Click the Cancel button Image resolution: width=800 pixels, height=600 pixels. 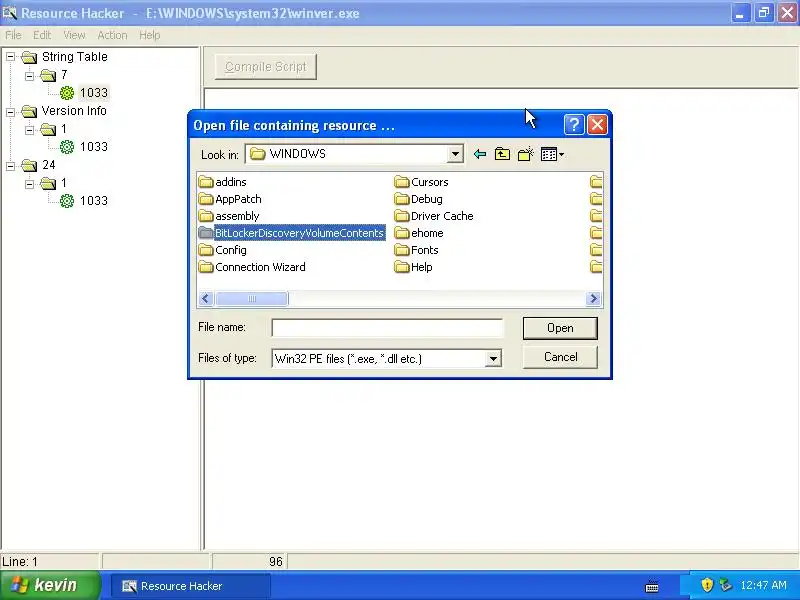(x=560, y=357)
